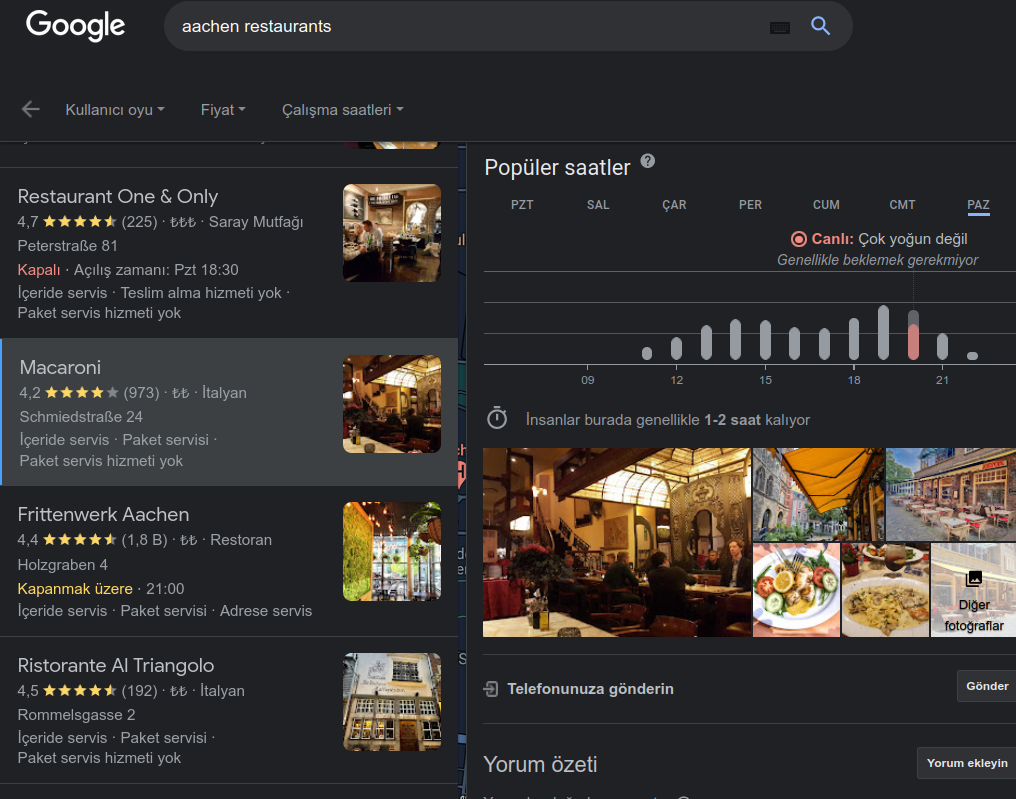
Task: Click the Kapalı closed status text
Action: (39, 270)
